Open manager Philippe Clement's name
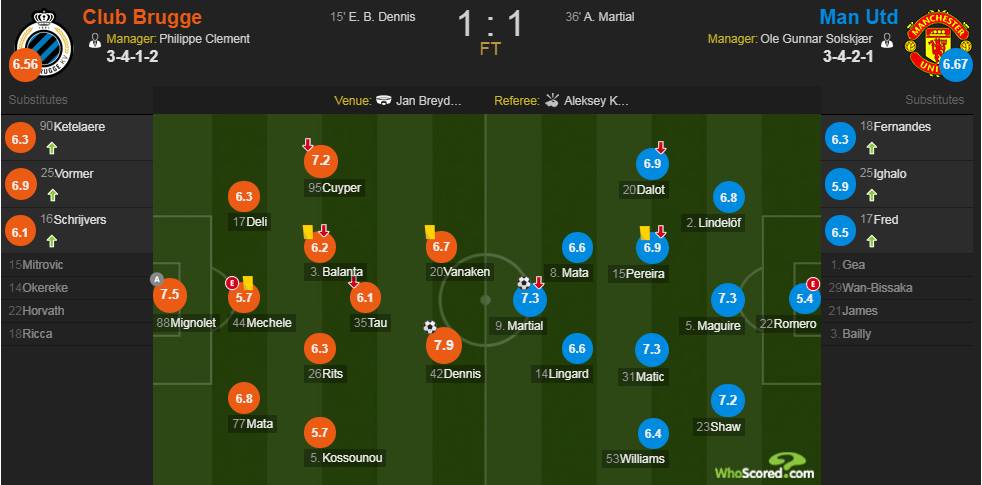Screen dimensions: 982x485 pos(204,39)
